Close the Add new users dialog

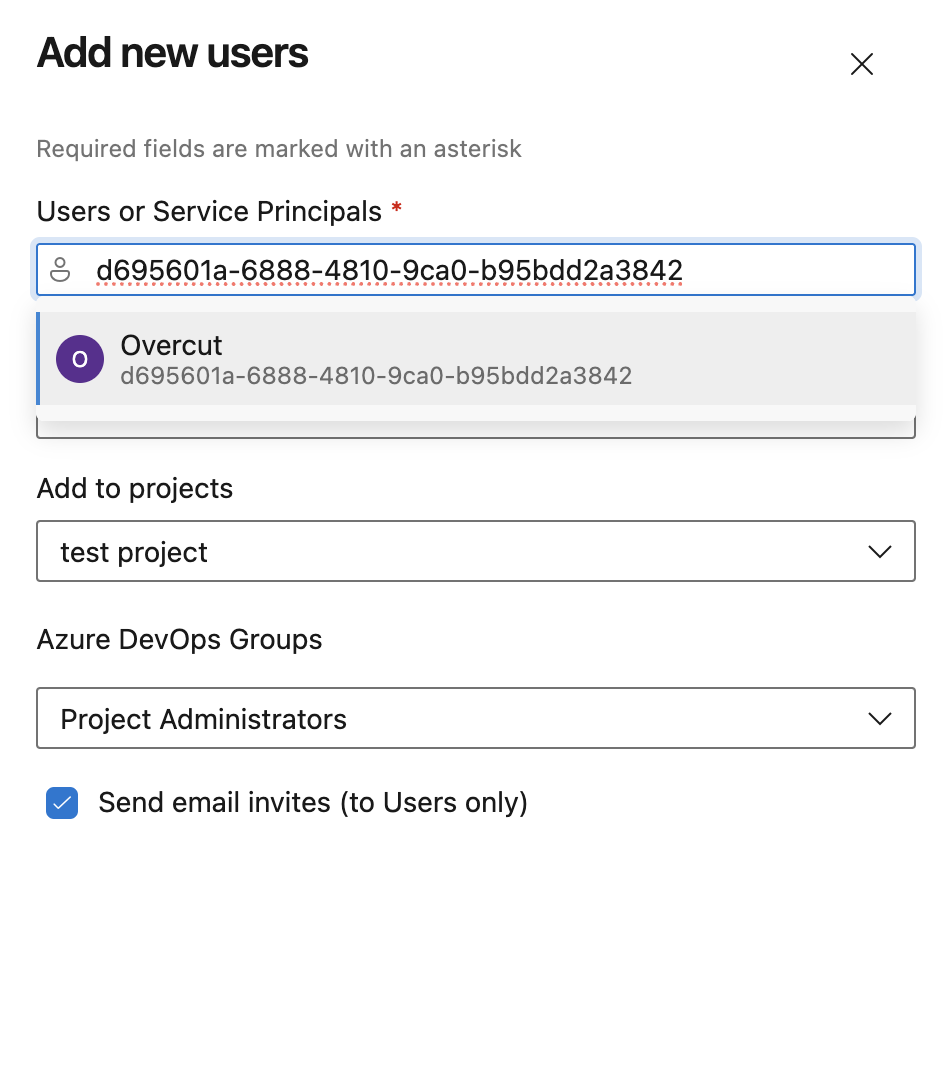pyautogui.click(x=862, y=65)
